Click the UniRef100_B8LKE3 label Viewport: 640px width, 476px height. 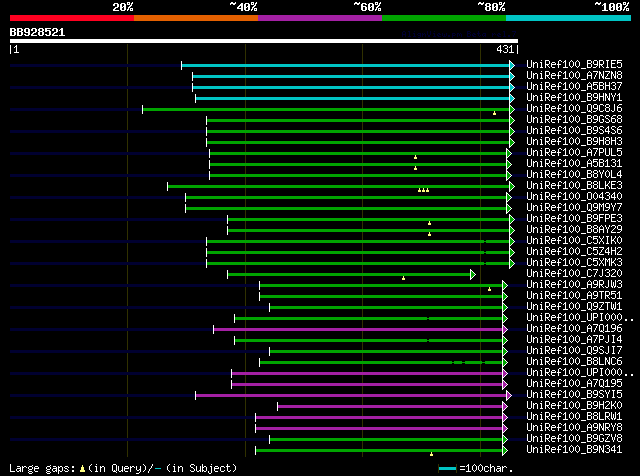574,186
